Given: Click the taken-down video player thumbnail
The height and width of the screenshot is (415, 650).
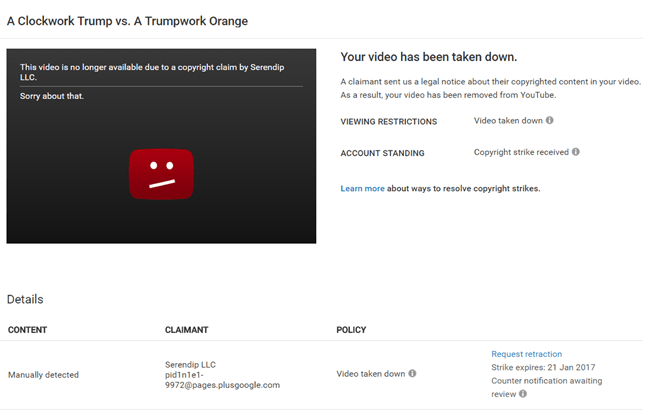Looking at the screenshot, I should [161, 146].
